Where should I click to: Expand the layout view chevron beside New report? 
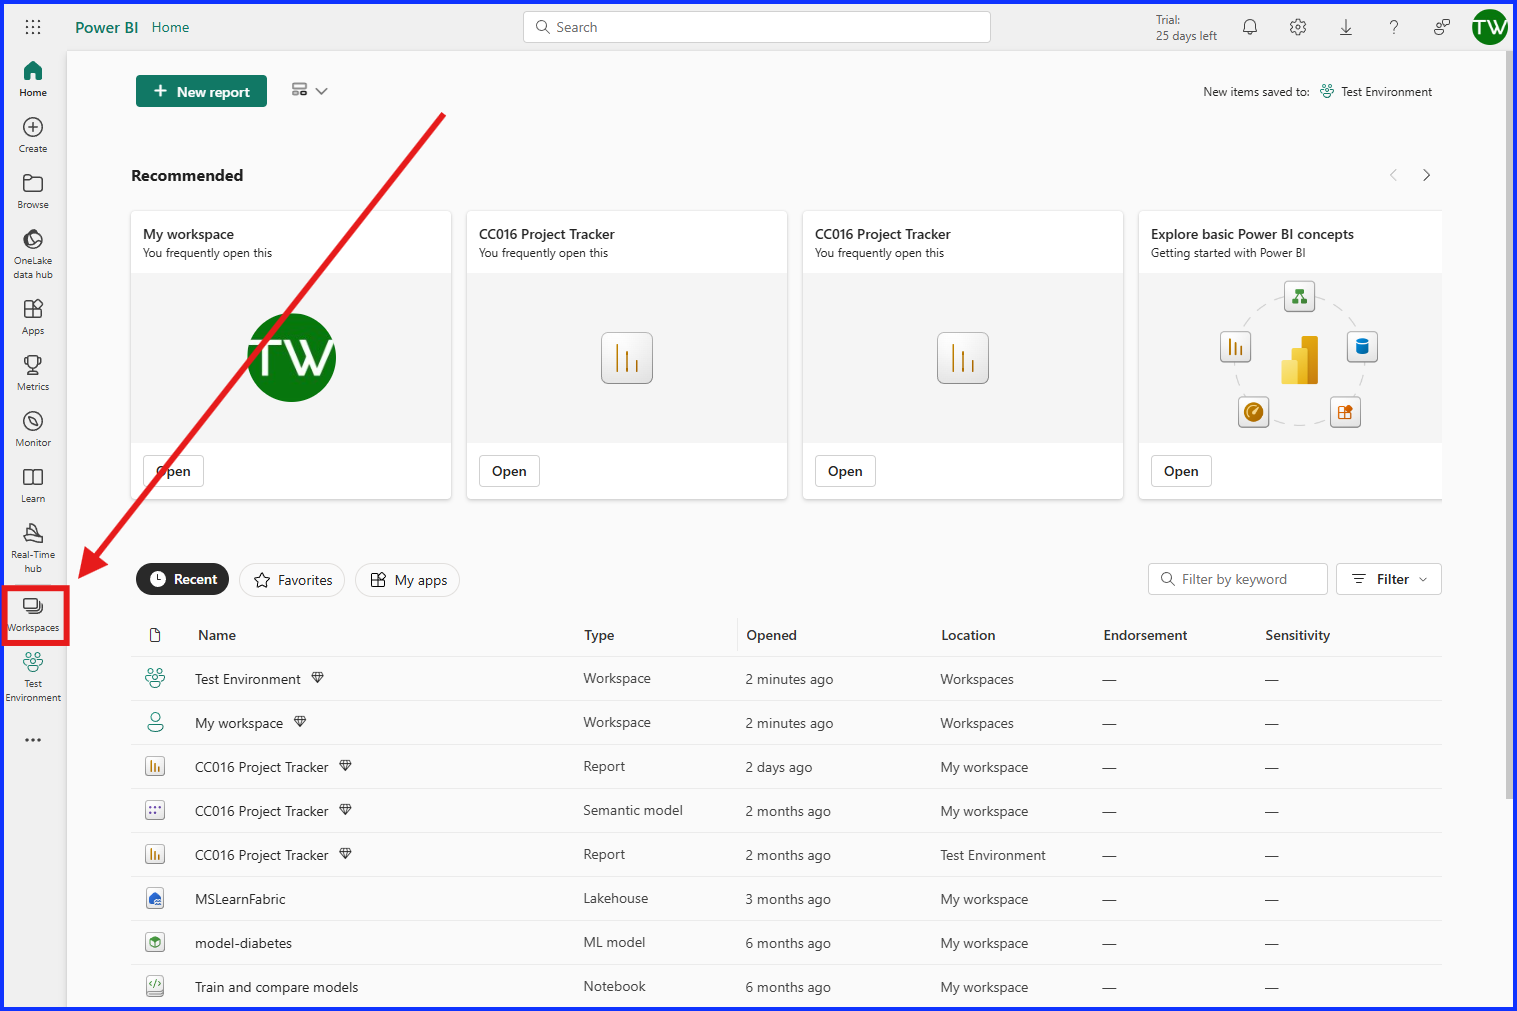pyautogui.click(x=322, y=90)
